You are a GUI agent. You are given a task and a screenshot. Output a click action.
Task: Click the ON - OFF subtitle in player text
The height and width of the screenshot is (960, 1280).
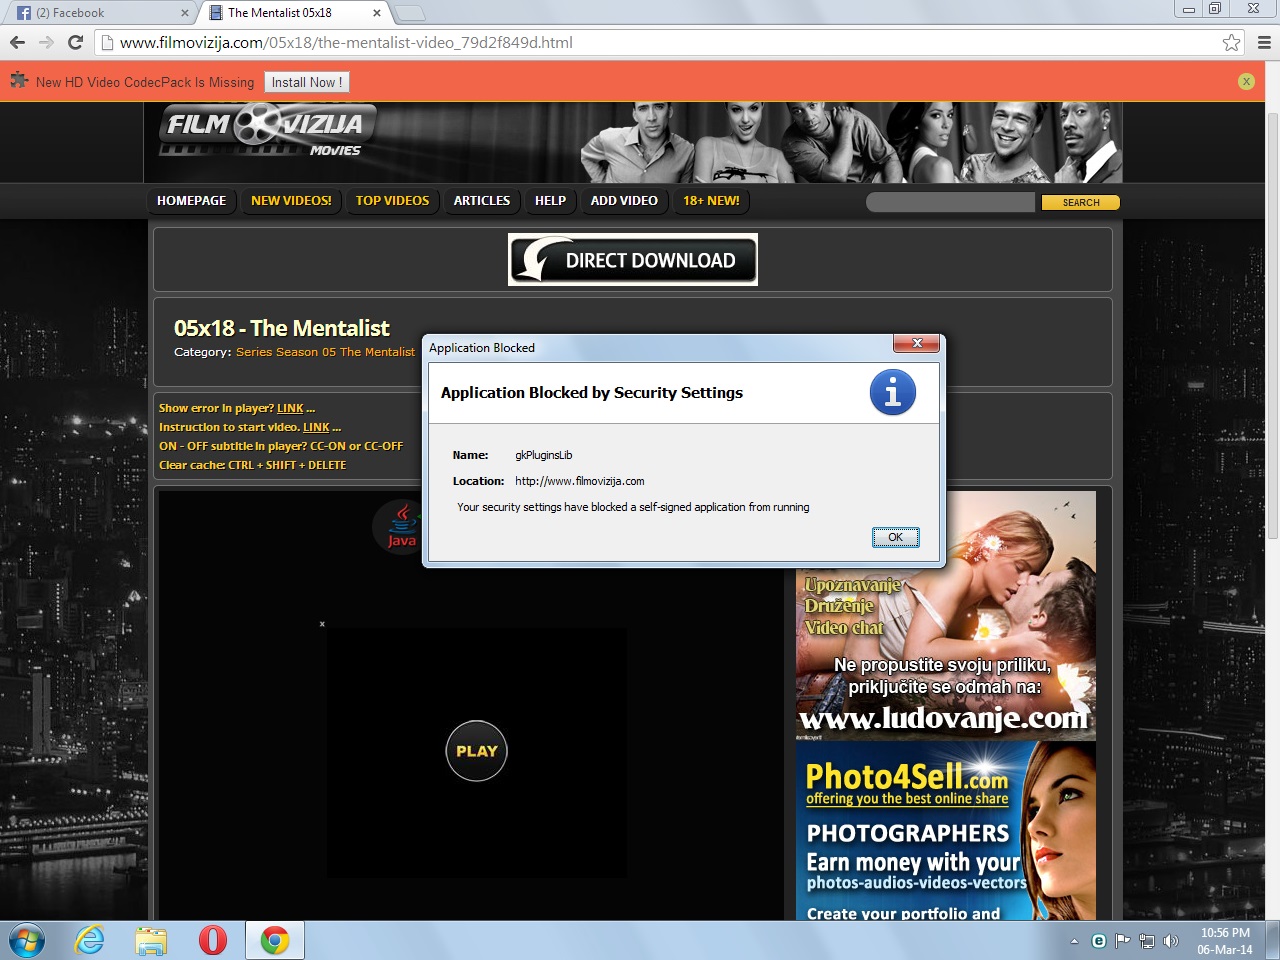coord(281,446)
